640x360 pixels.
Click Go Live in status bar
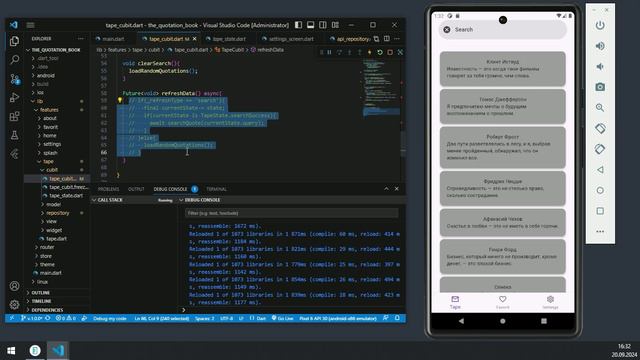tap(282, 318)
